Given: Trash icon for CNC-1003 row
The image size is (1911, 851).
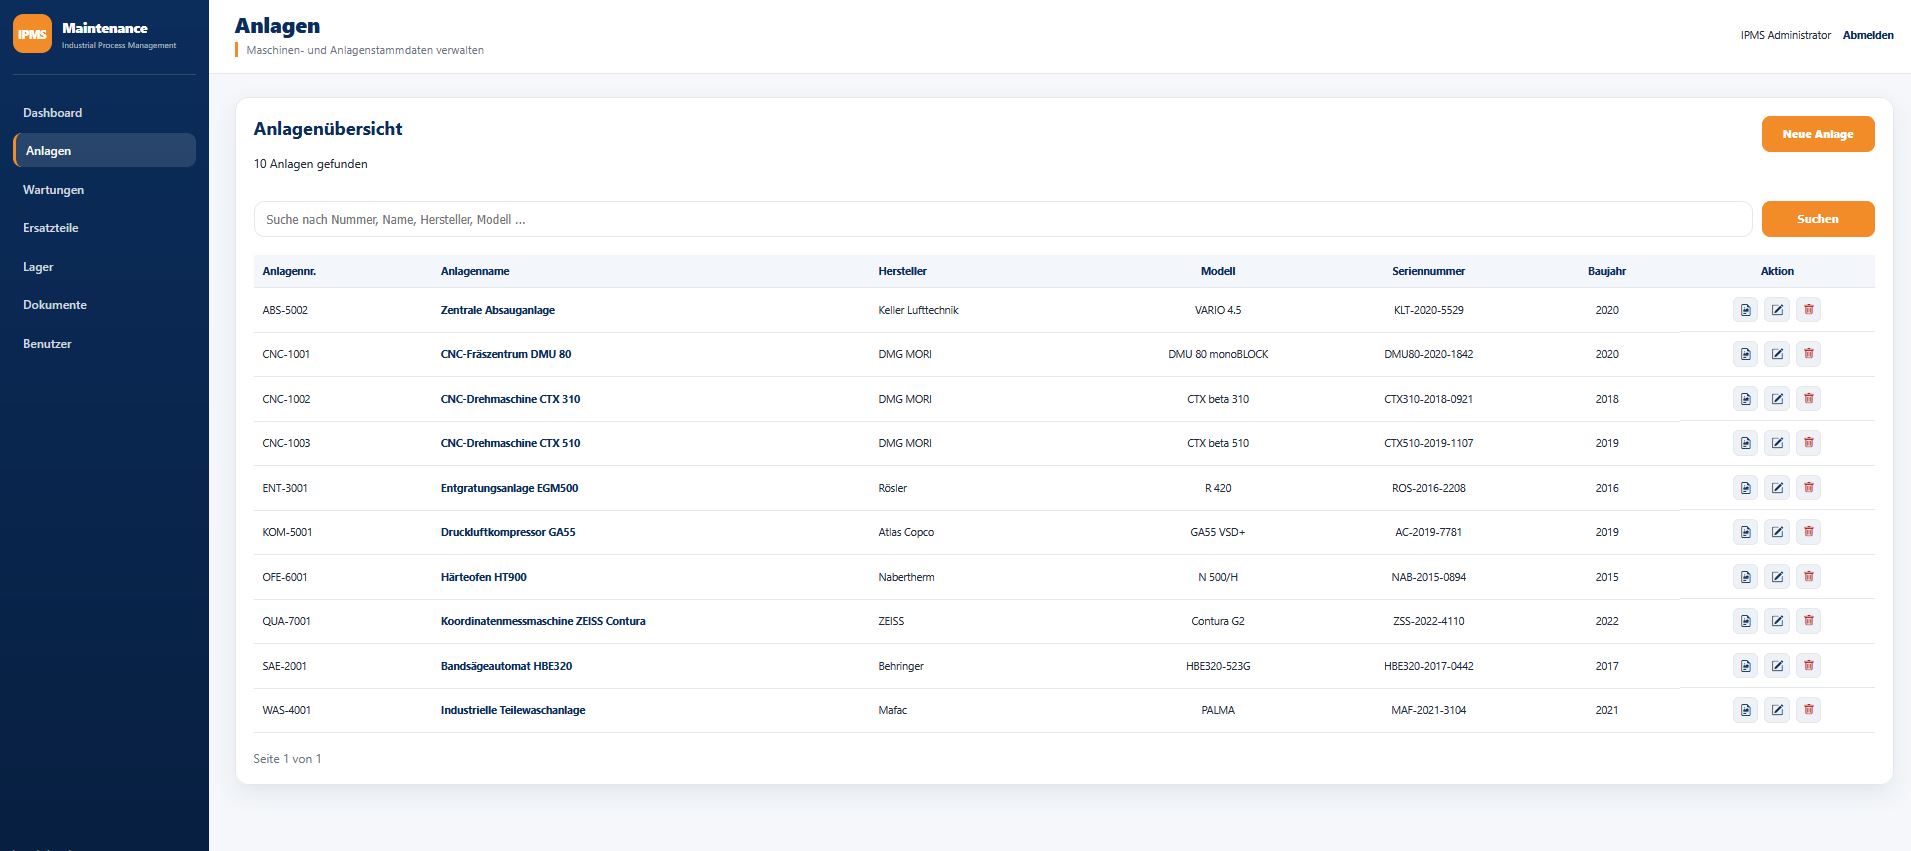Looking at the screenshot, I should (1808, 443).
